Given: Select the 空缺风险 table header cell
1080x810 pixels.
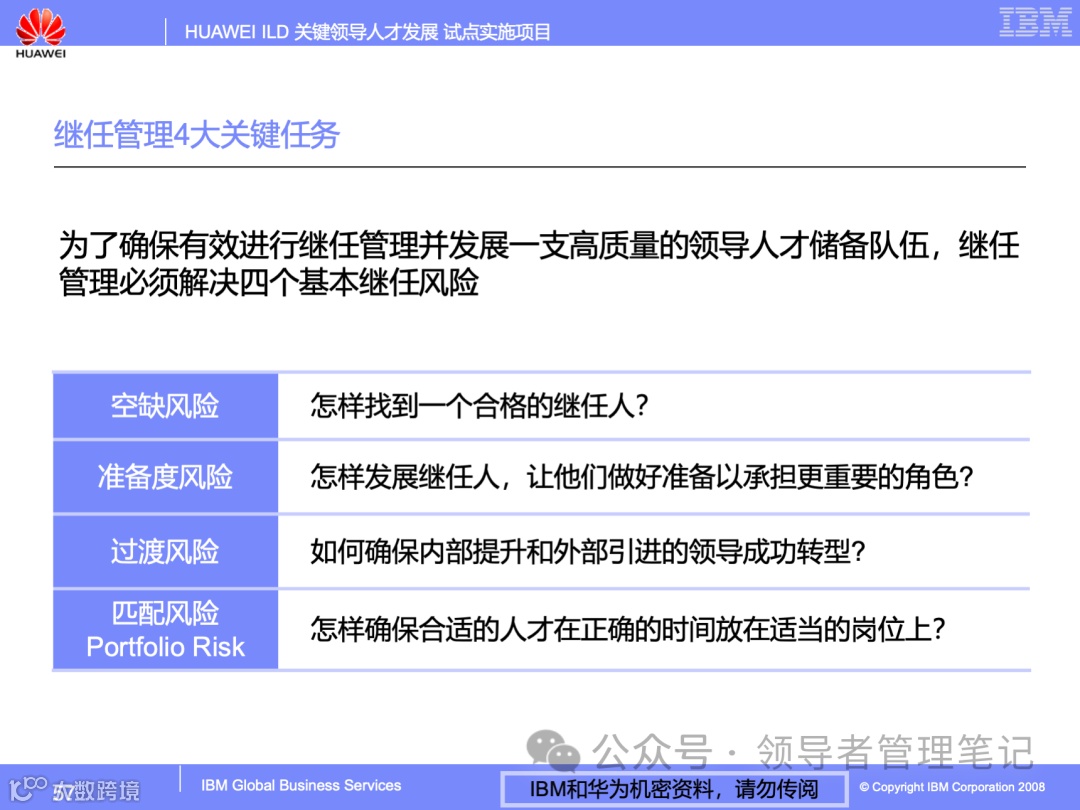Looking at the screenshot, I should [165, 406].
